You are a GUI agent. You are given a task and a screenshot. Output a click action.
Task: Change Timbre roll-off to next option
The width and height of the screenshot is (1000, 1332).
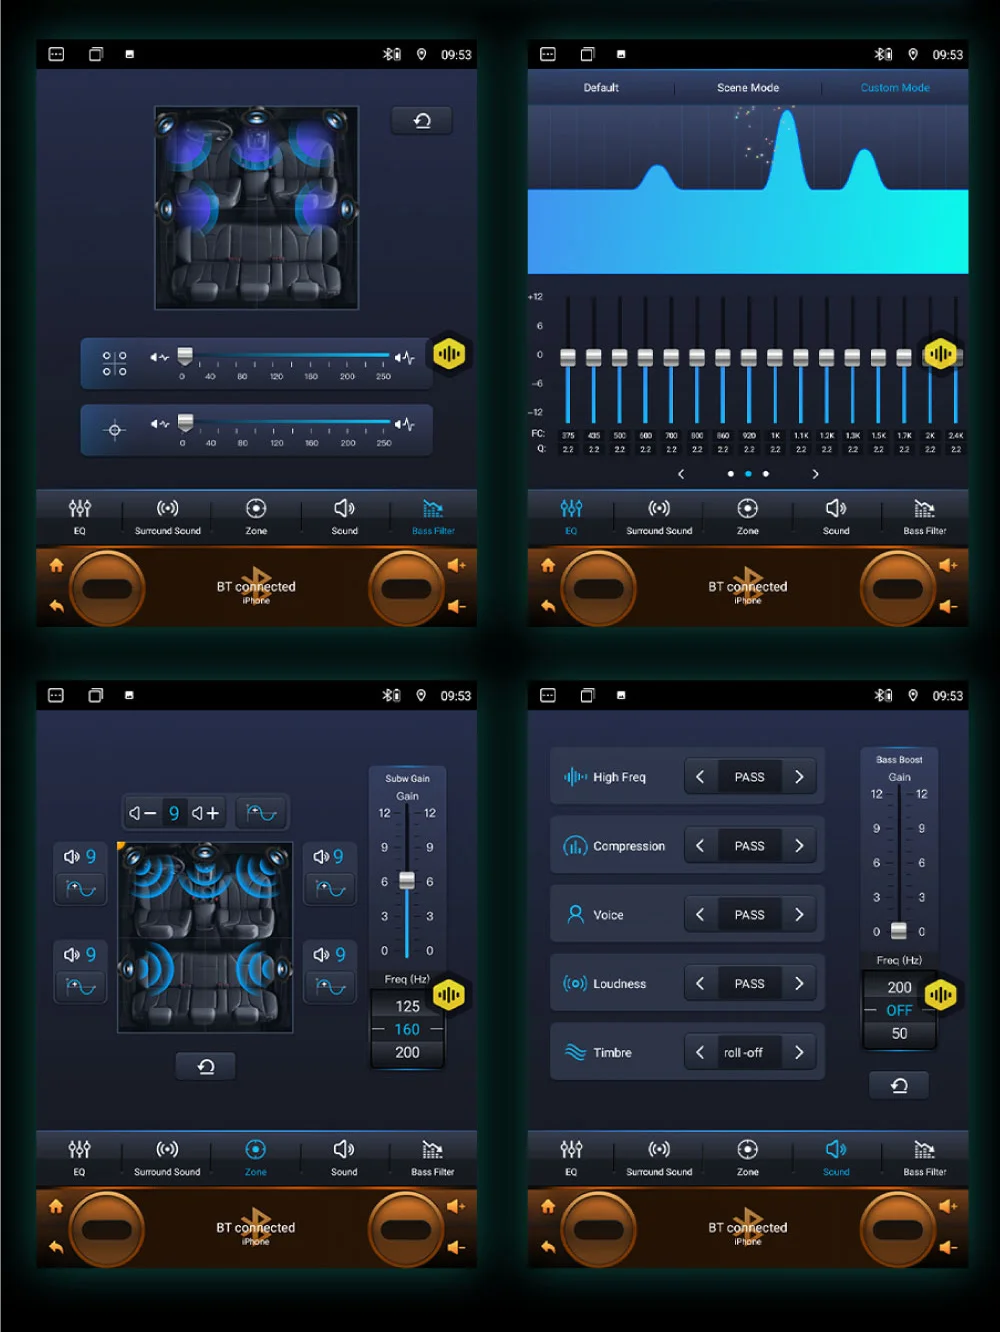[799, 1052]
